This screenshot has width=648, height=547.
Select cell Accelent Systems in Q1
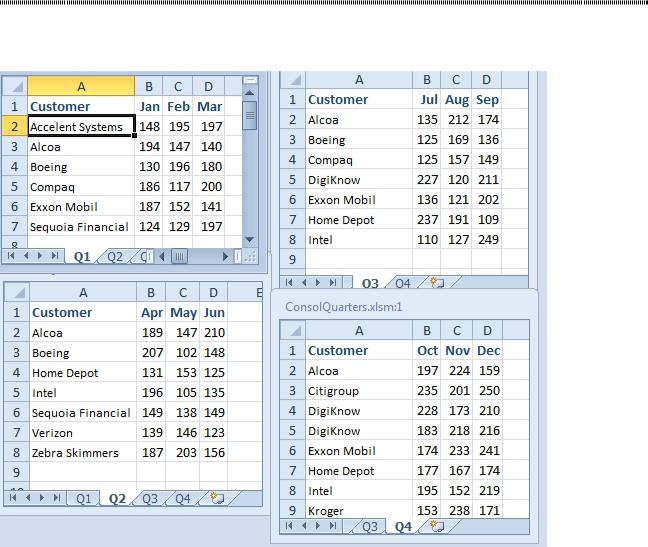click(81, 126)
